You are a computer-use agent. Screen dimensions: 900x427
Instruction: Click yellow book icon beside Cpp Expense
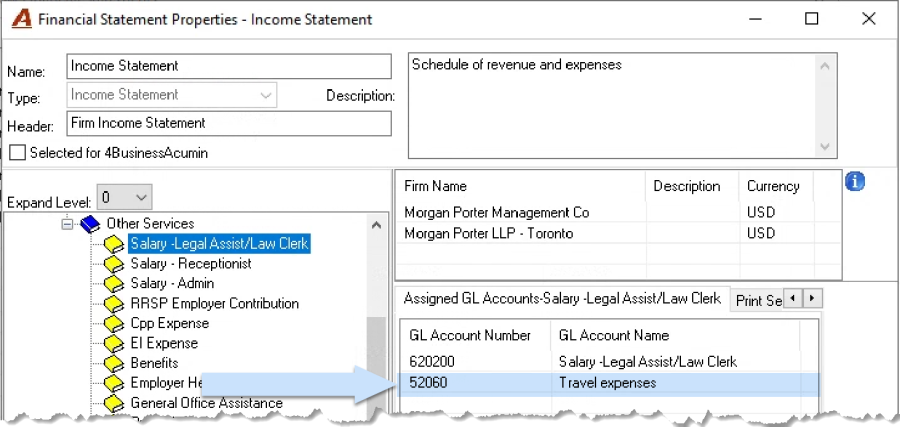(x=114, y=324)
